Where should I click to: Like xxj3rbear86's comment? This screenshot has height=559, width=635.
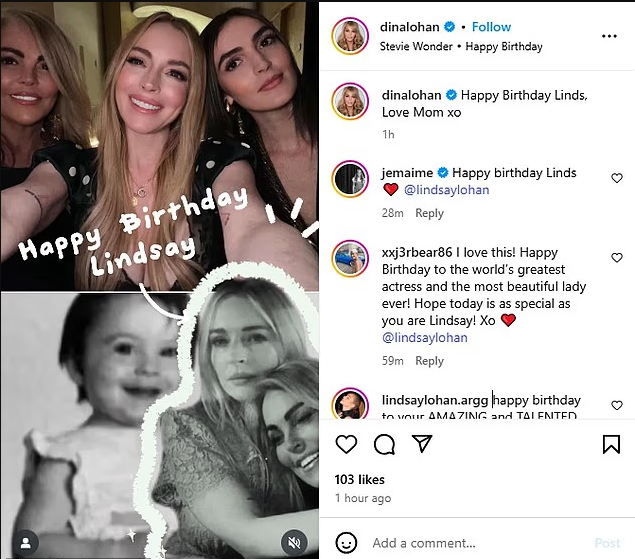[x=616, y=258]
